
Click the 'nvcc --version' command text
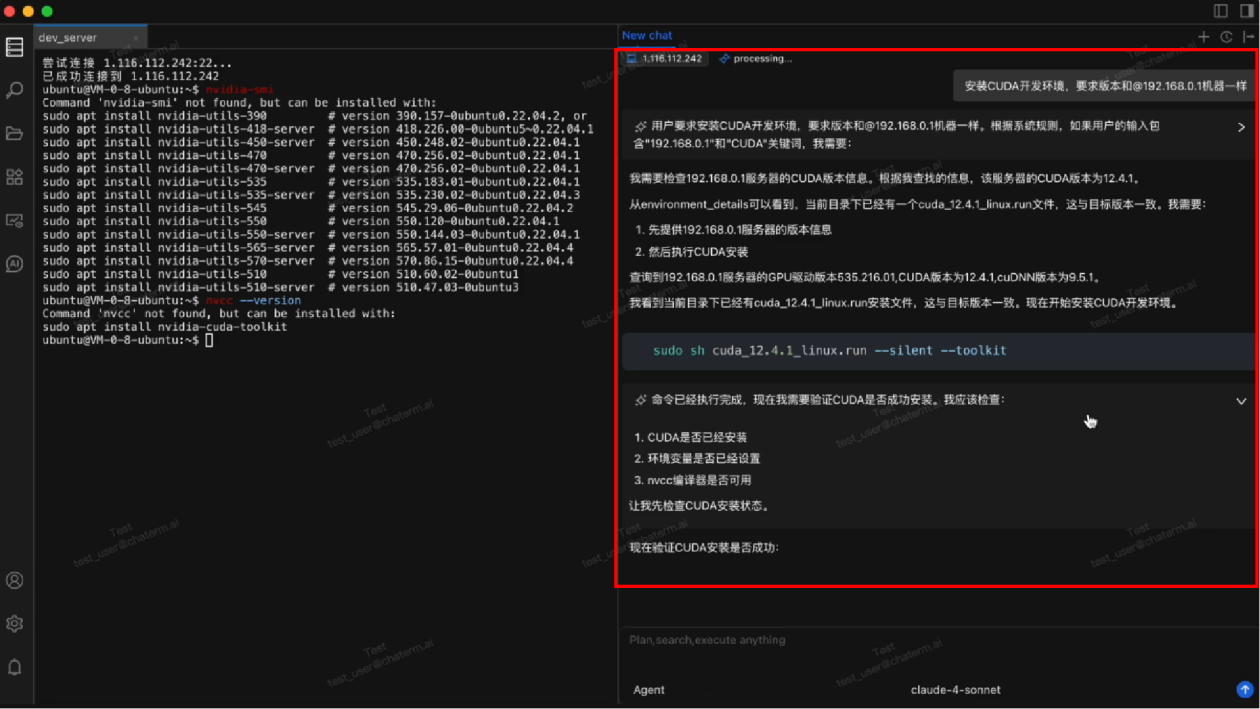click(x=253, y=300)
